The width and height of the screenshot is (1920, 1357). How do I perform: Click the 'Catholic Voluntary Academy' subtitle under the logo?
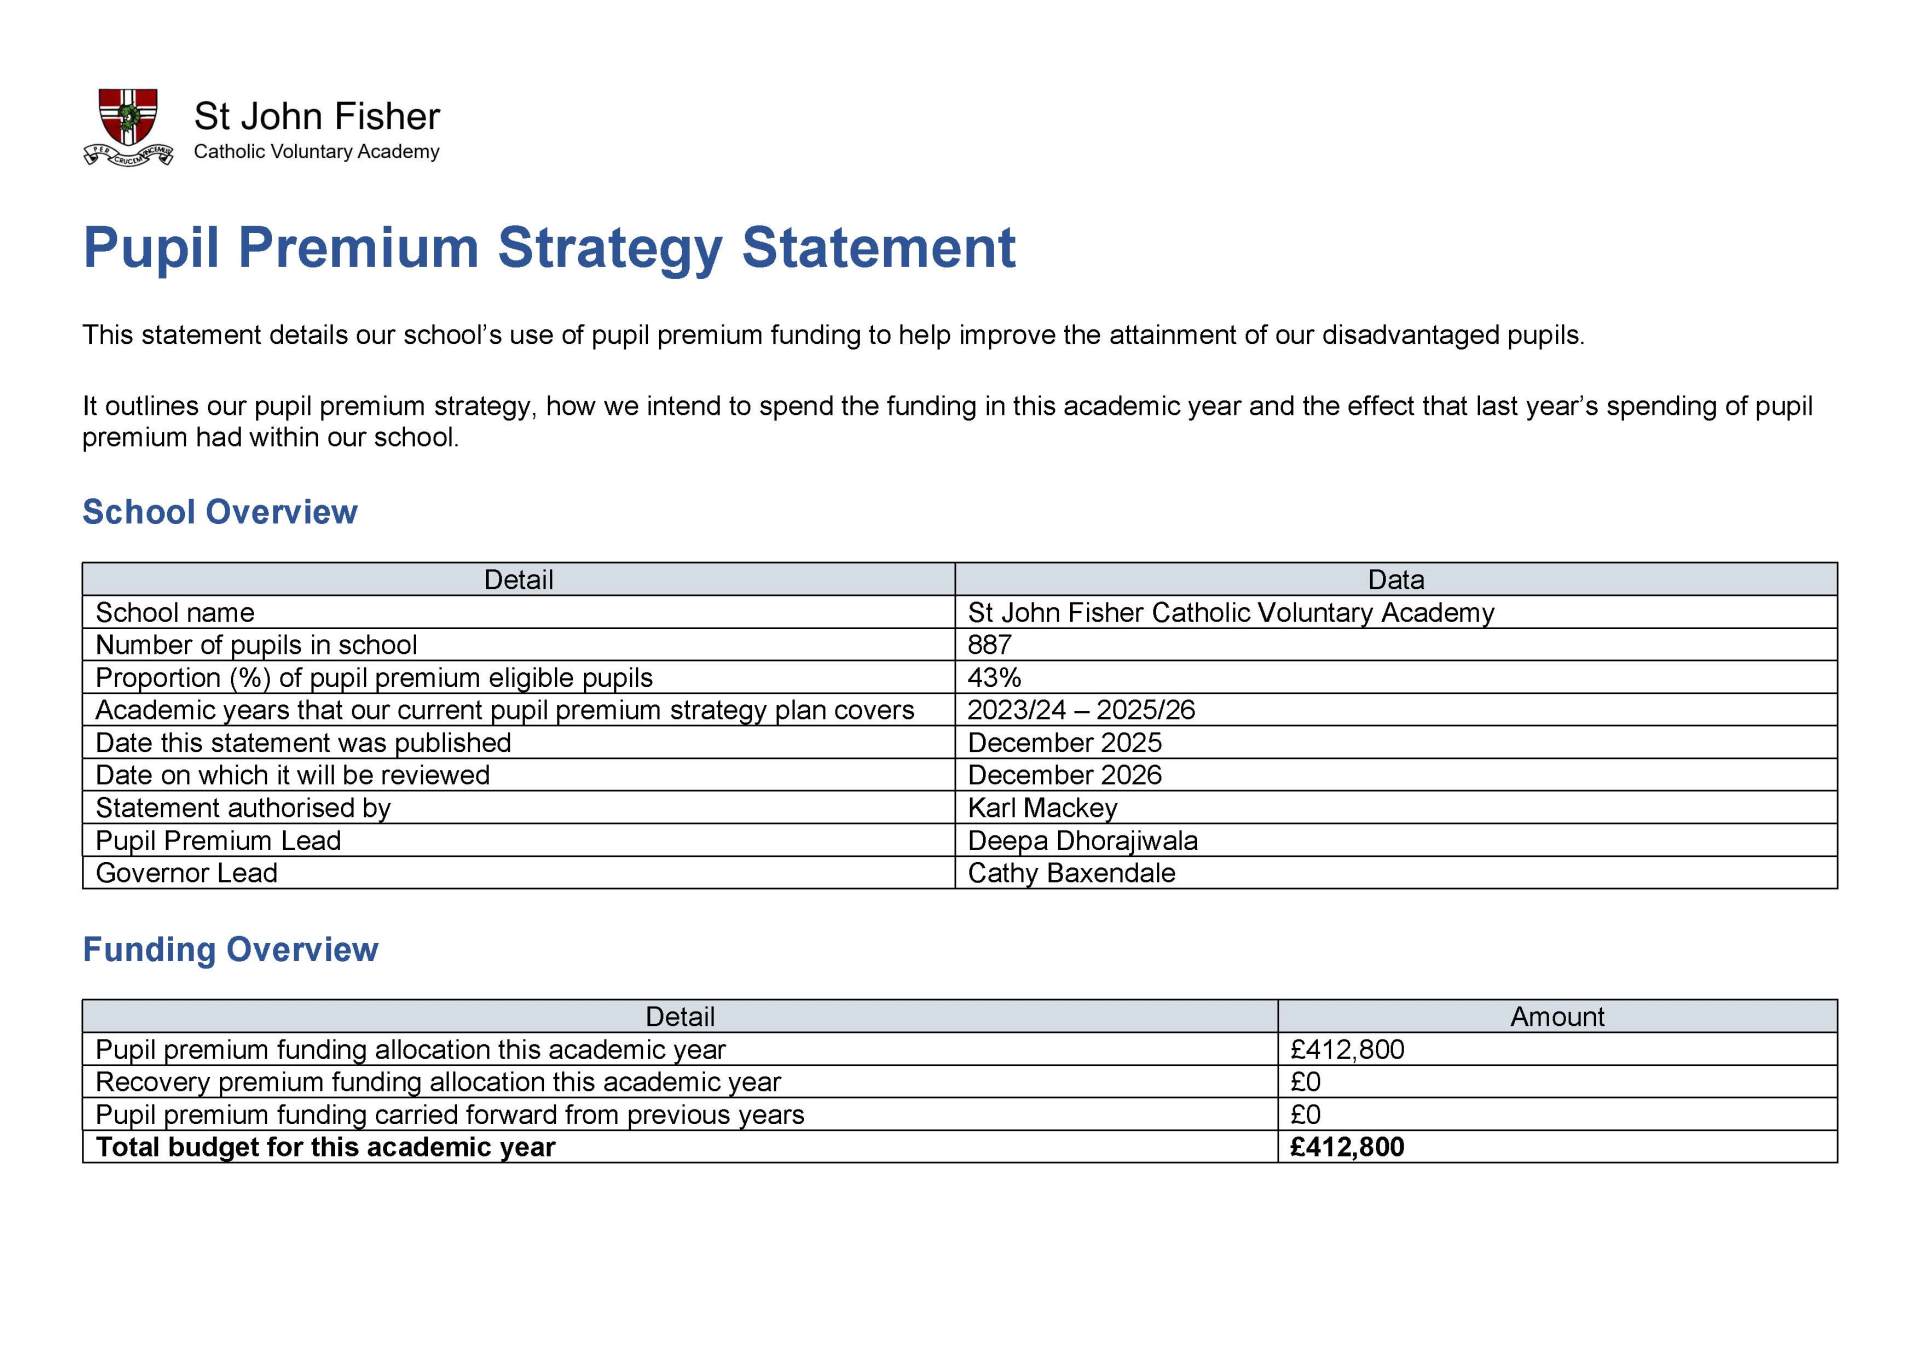[x=316, y=152]
